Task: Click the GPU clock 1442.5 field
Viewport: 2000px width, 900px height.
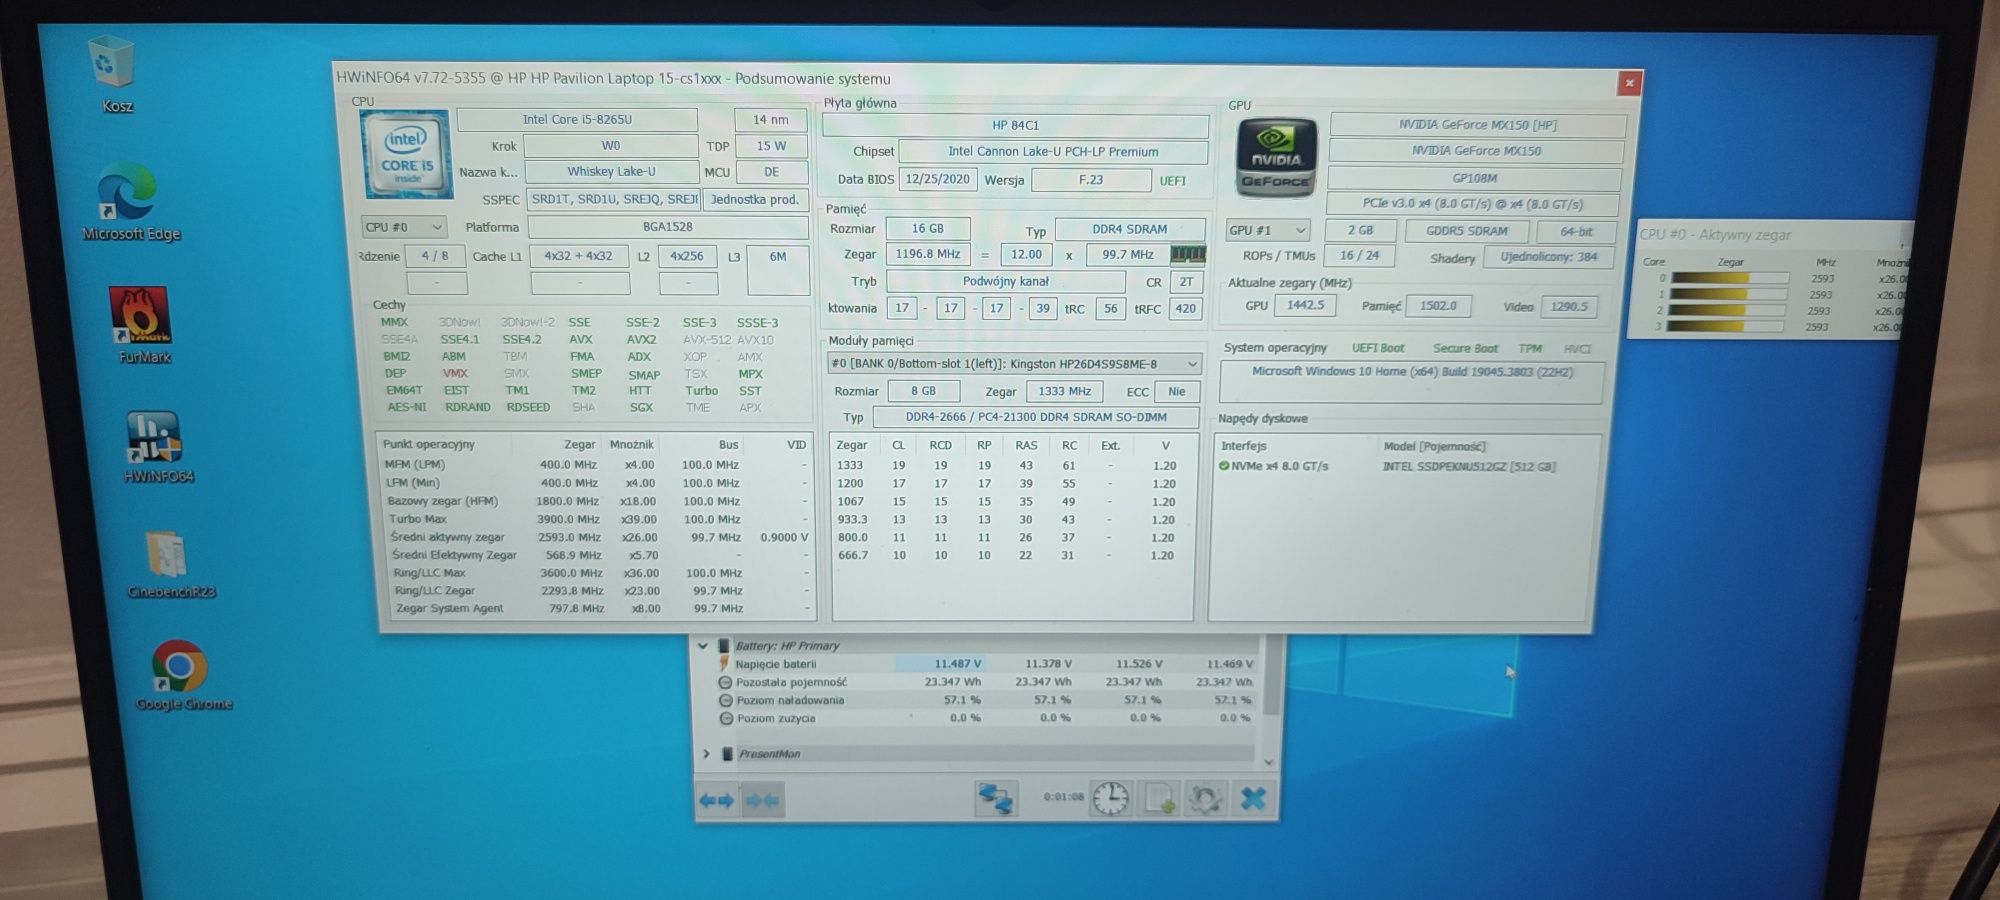Action: [x=1305, y=305]
